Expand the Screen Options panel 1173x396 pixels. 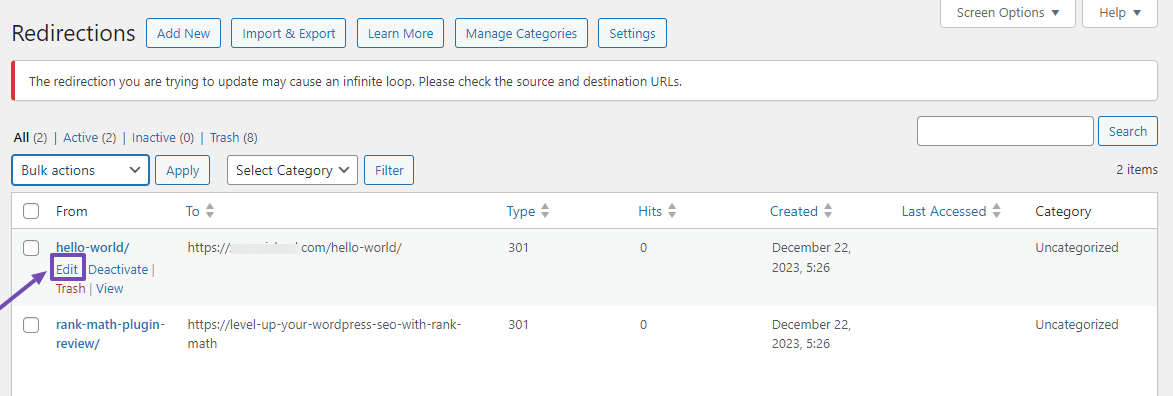1008,13
